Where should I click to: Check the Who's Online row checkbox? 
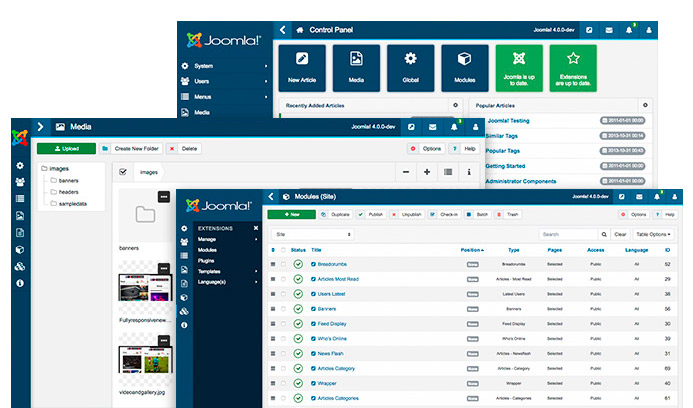(283, 339)
